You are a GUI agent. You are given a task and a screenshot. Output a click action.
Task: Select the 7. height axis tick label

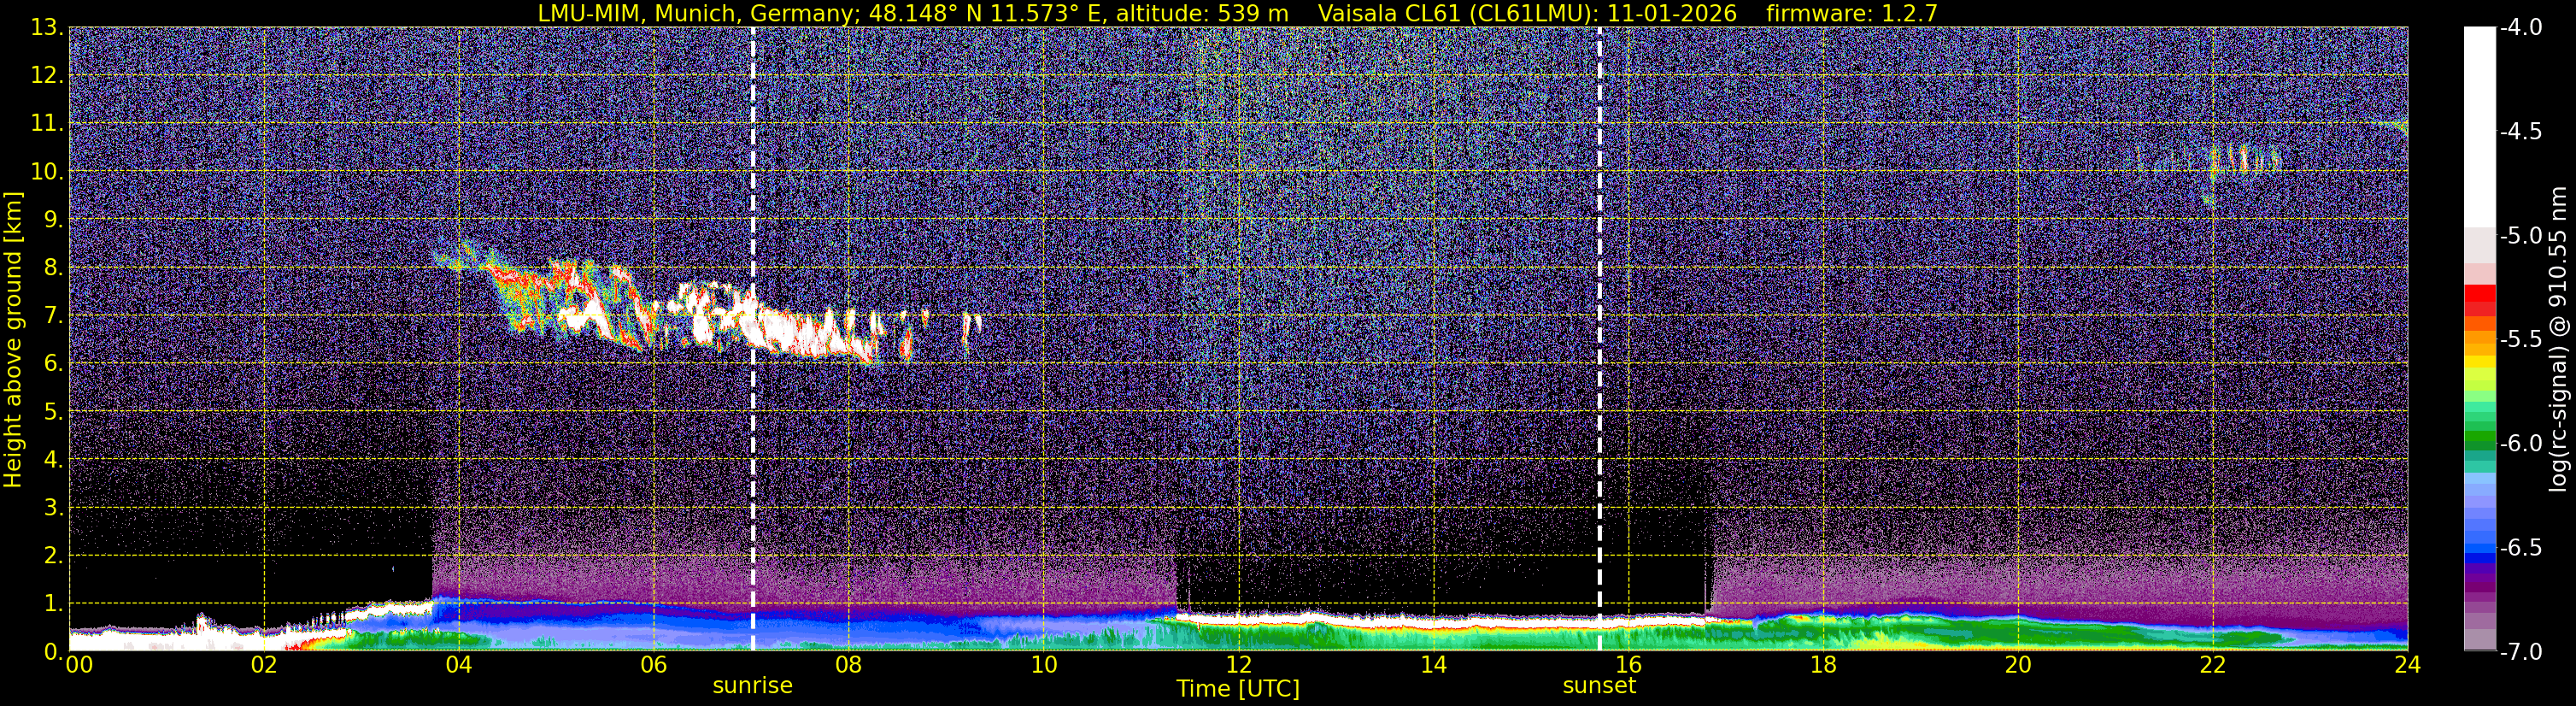tap(54, 315)
